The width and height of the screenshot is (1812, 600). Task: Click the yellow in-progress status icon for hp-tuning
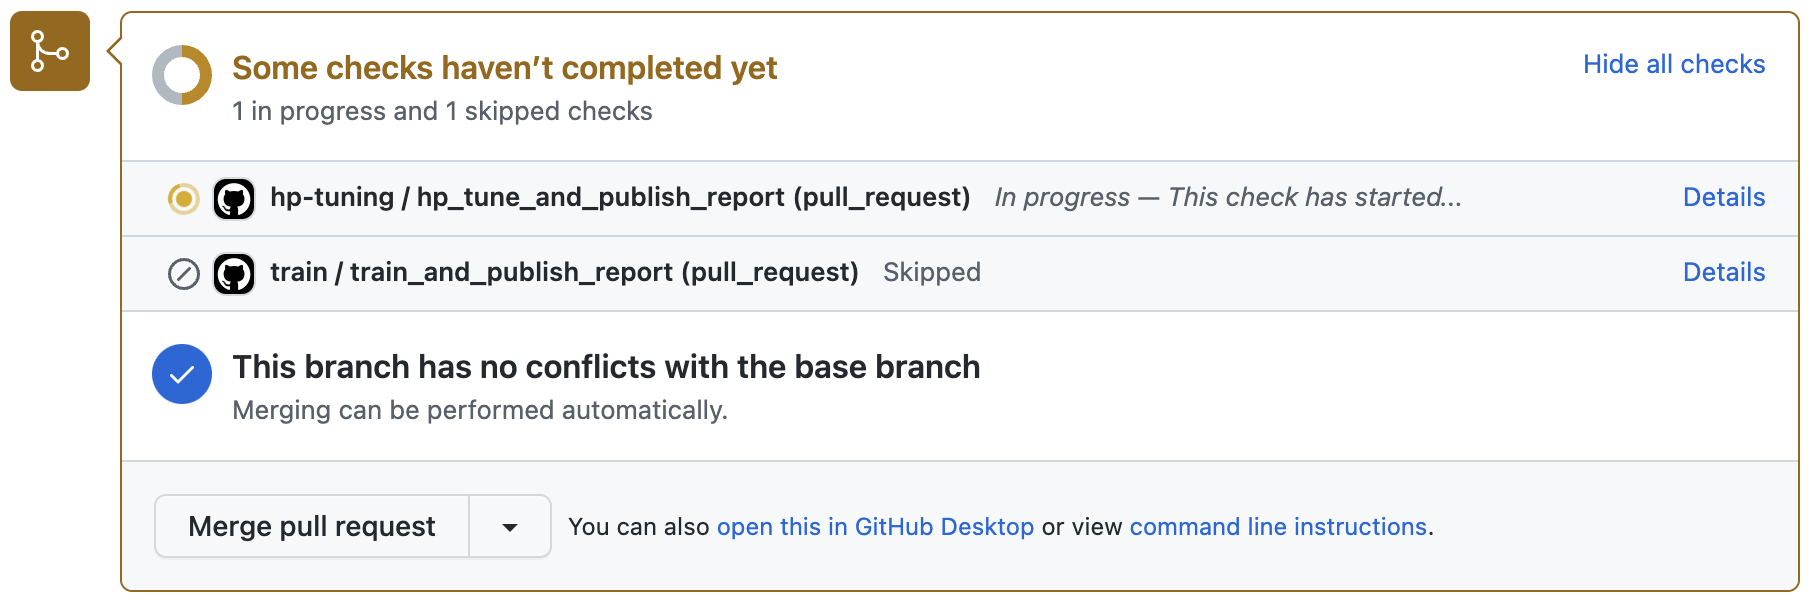pos(184,199)
